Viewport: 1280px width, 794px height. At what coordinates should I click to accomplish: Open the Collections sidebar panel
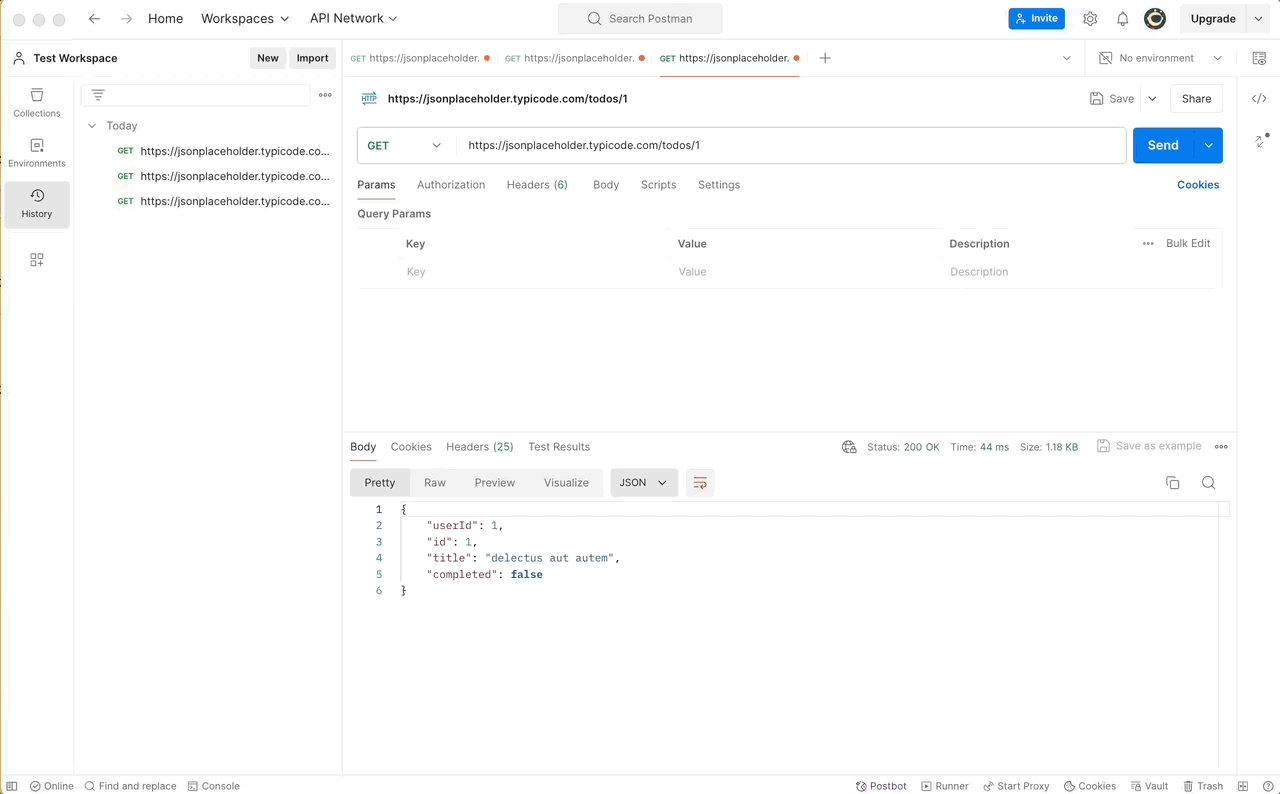pyautogui.click(x=37, y=103)
